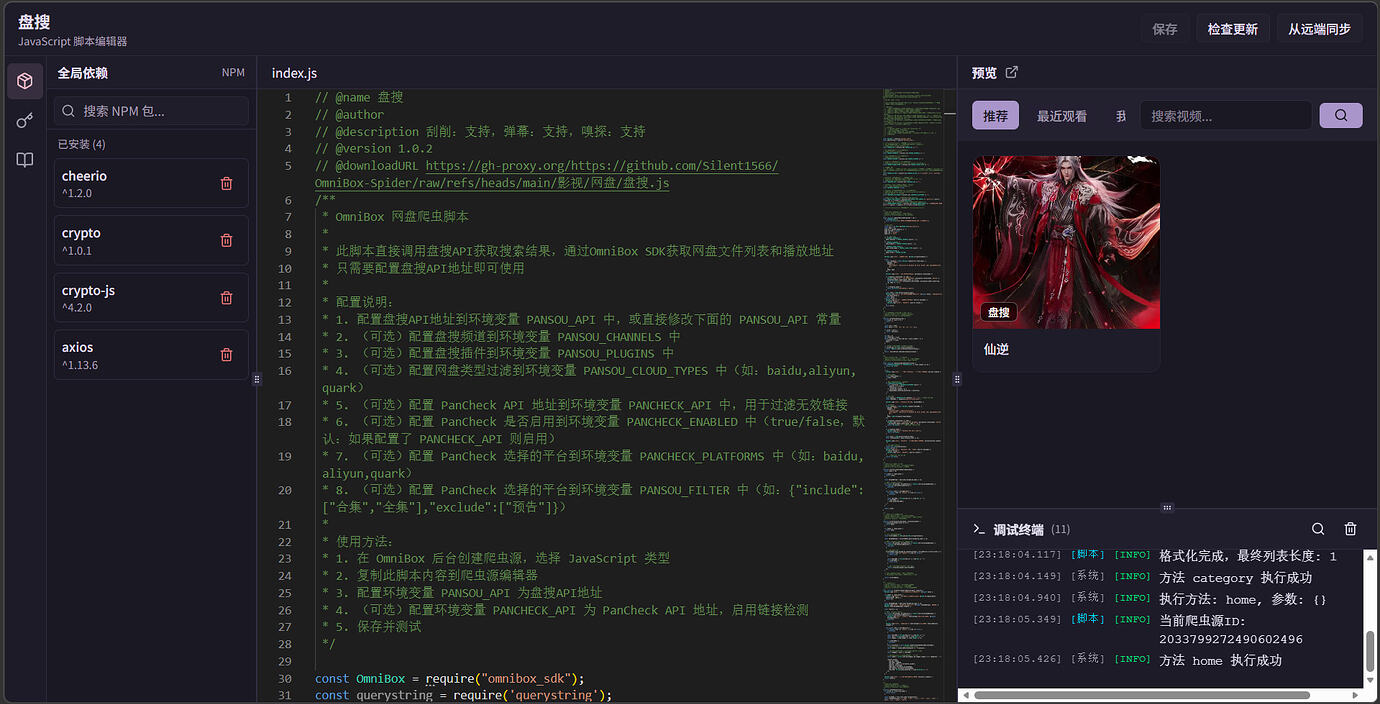Screen dimensions: 1380x704
Task: Open preview in external window icon
Action: pos(1012,72)
